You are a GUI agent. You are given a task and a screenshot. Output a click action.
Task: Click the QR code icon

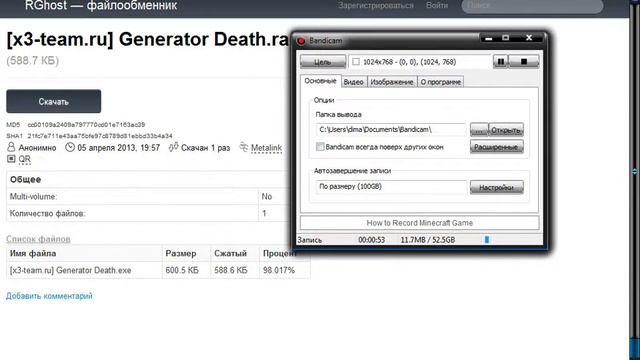tap(11, 159)
